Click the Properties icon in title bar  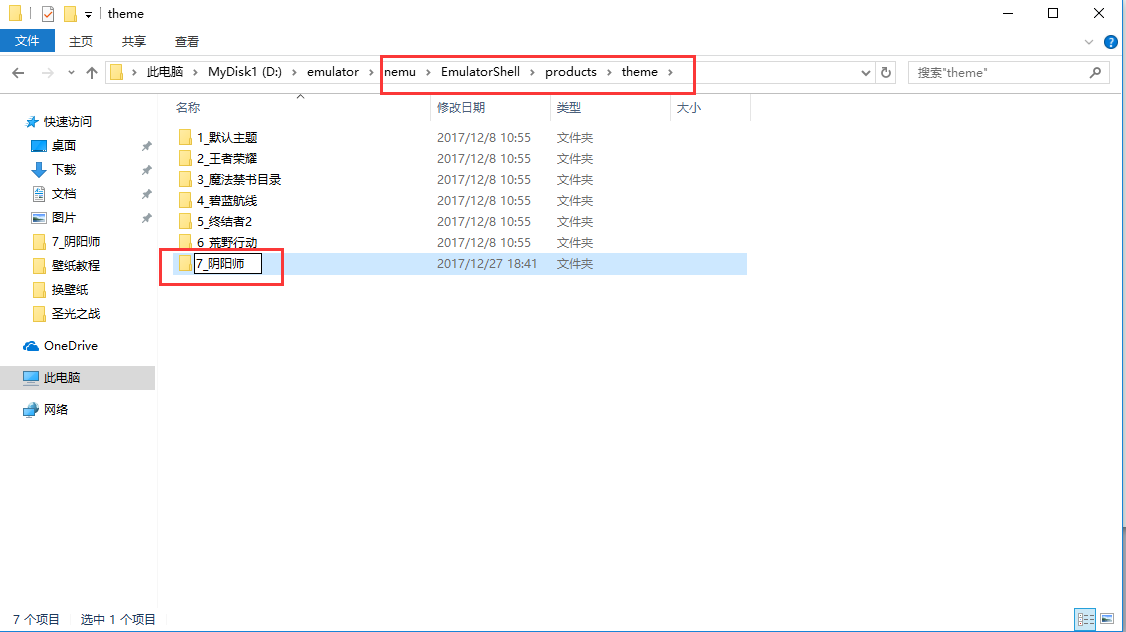[x=48, y=14]
